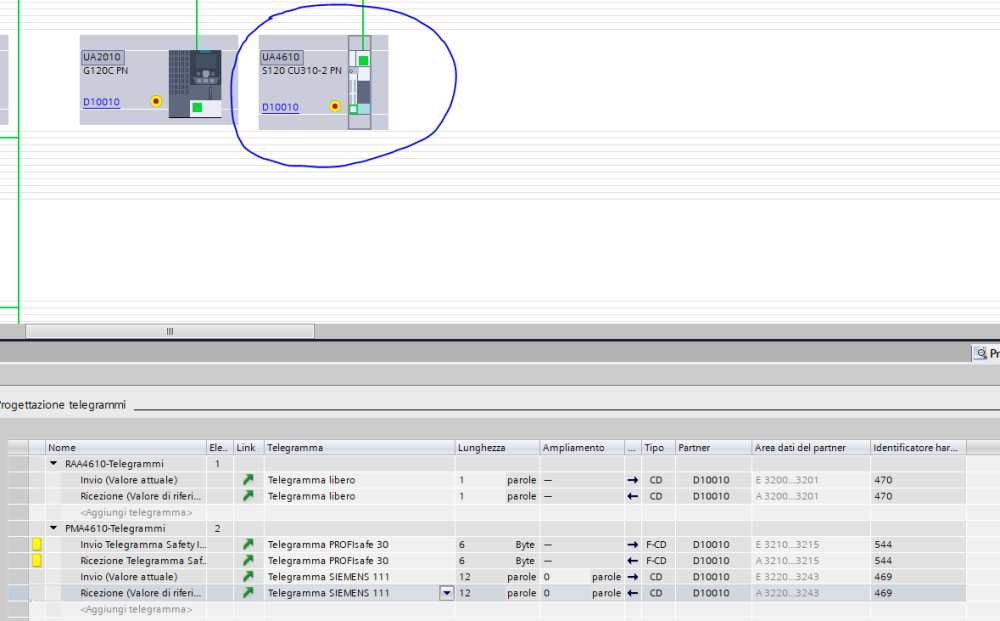Select Telegramma SIEMENS 111 in Invio row
Screen dimensions: 1000x621
tap(328, 576)
